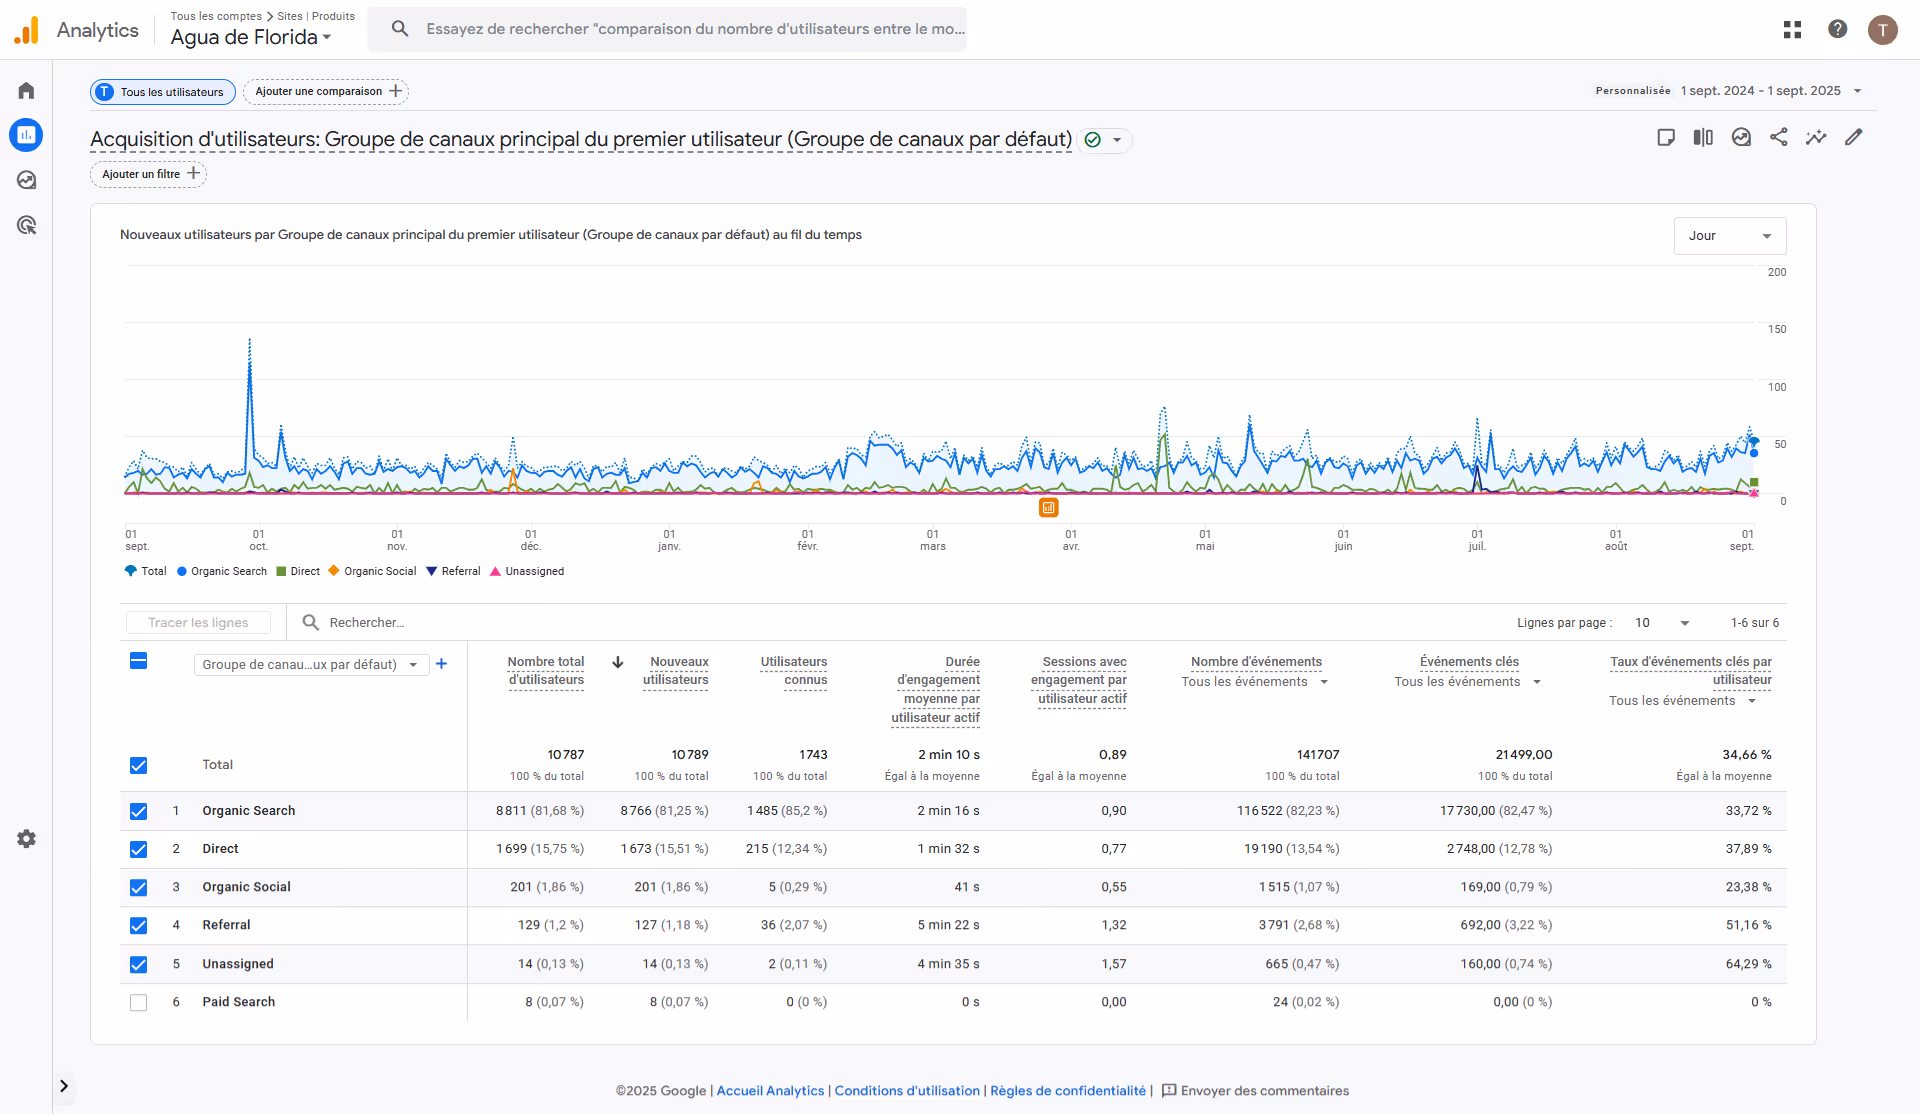
Task: Click the pencil Customize report icon
Action: pyautogui.click(x=1853, y=137)
